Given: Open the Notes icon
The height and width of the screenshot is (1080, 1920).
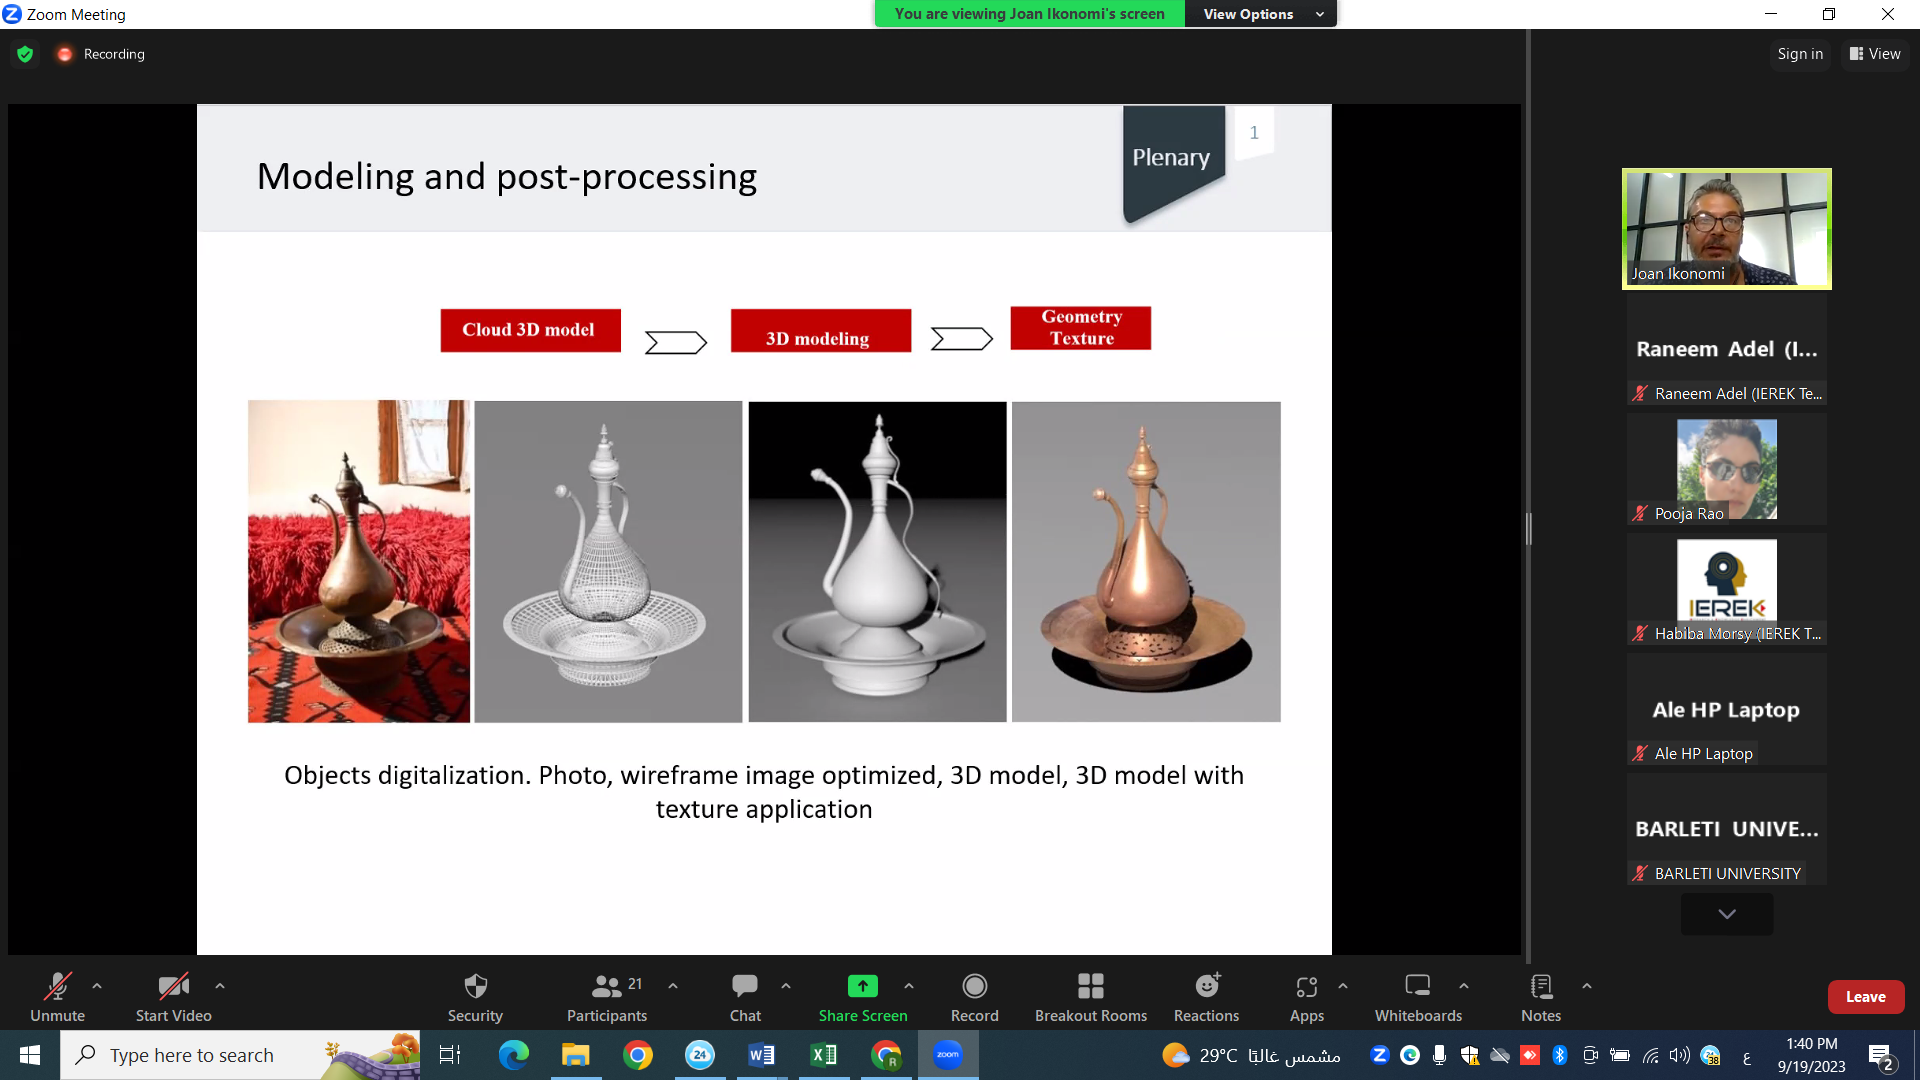Looking at the screenshot, I should pos(1540,987).
